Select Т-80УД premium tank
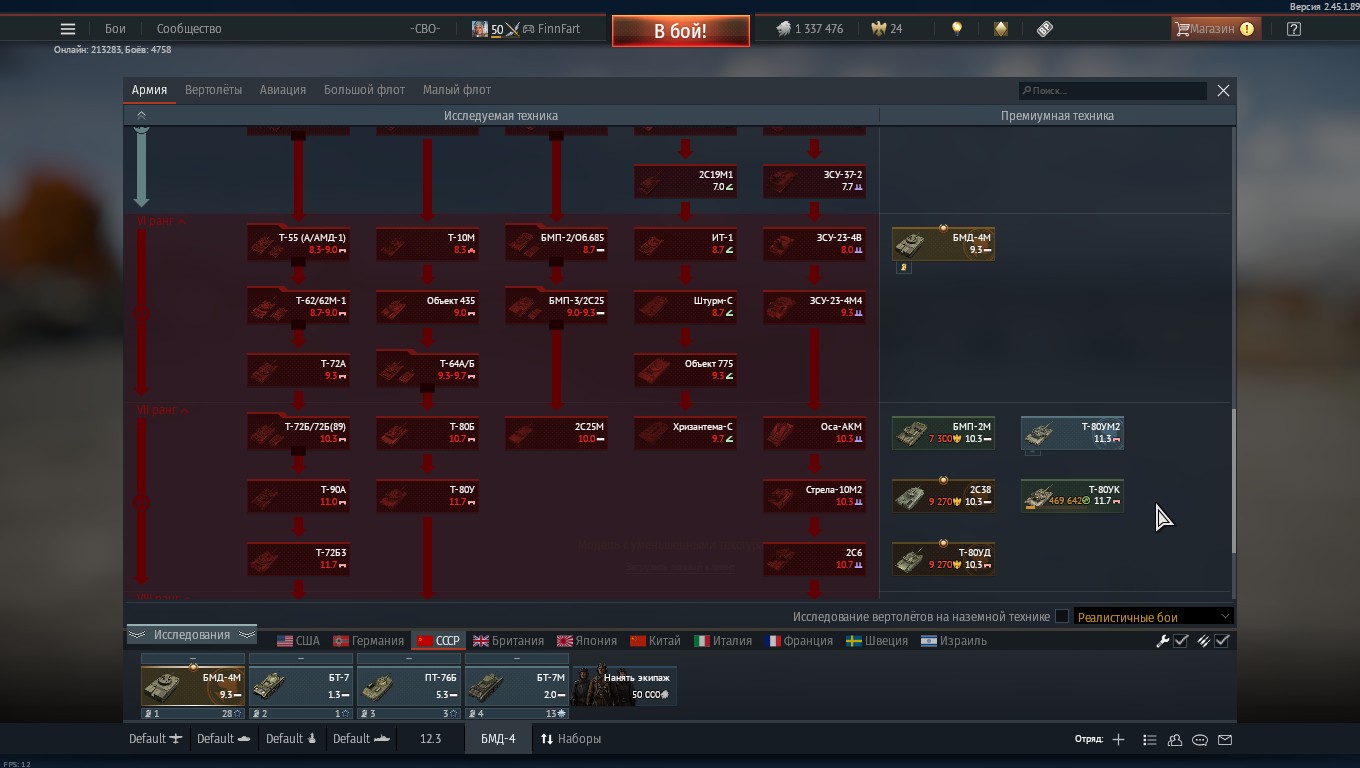1360x768 pixels. (x=943, y=559)
